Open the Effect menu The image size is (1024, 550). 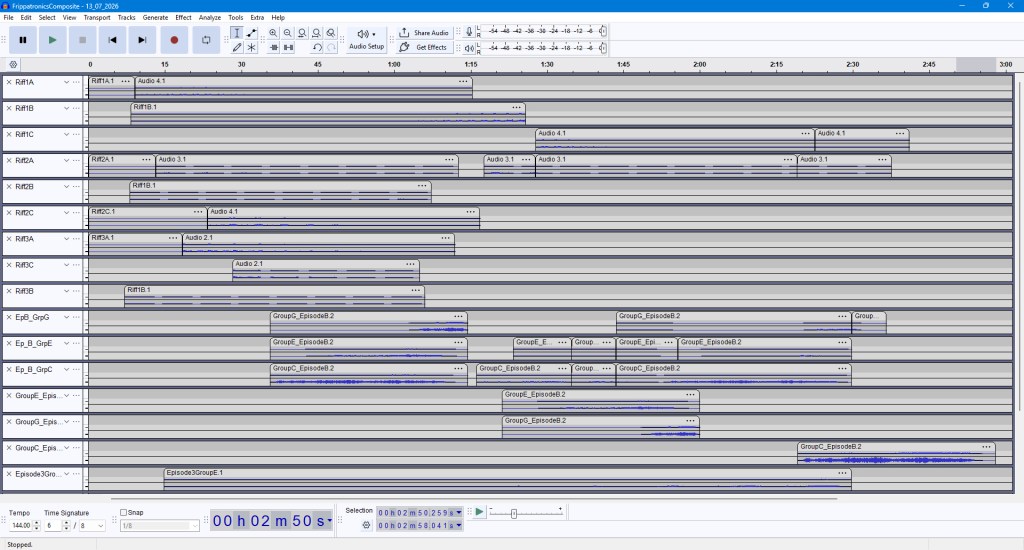pyautogui.click(x=184, y=18)
